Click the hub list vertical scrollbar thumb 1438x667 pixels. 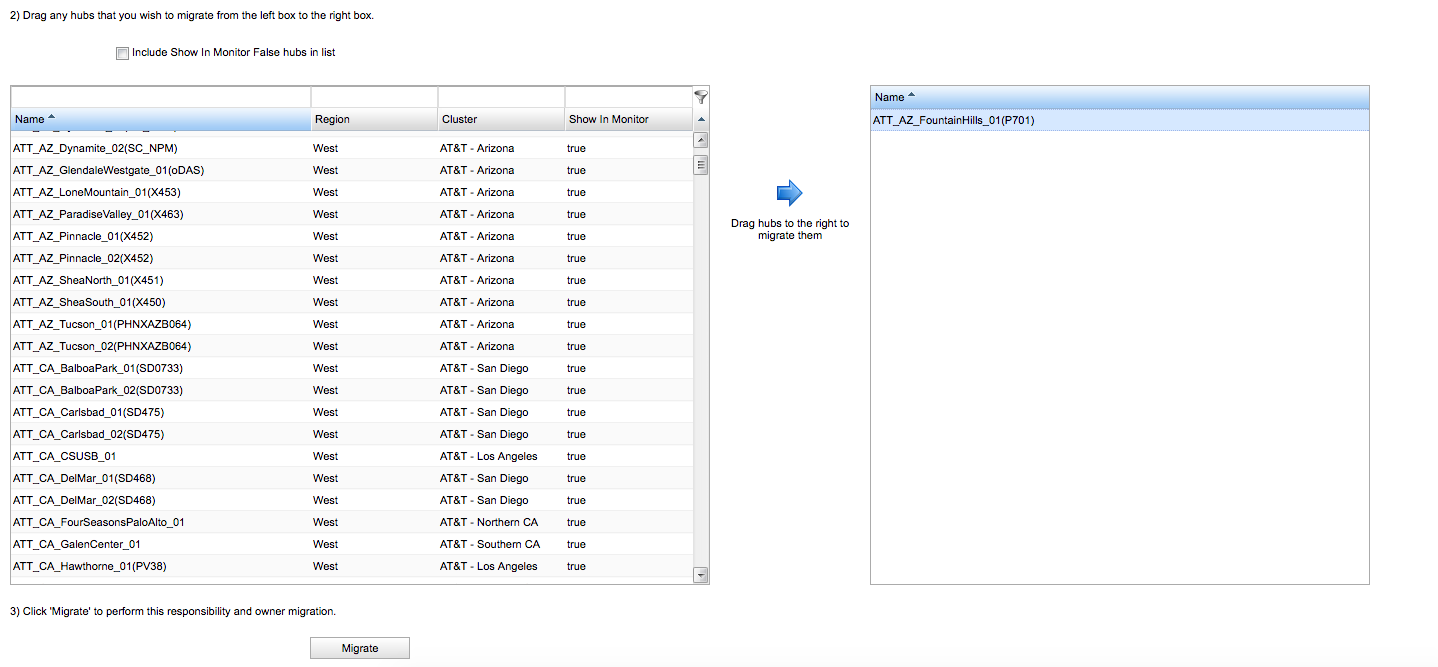(x=700, y=165)
